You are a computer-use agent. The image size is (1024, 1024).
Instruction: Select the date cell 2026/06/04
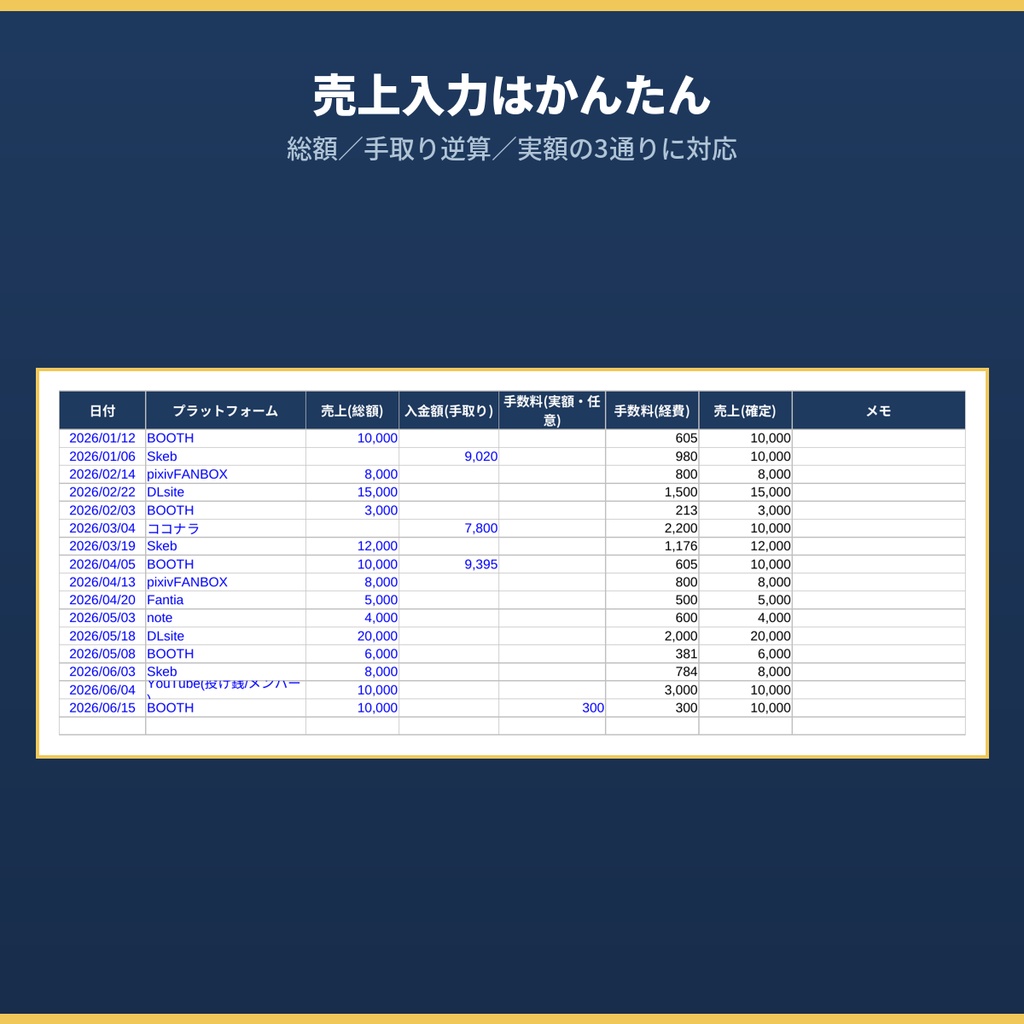coord(103,690)
